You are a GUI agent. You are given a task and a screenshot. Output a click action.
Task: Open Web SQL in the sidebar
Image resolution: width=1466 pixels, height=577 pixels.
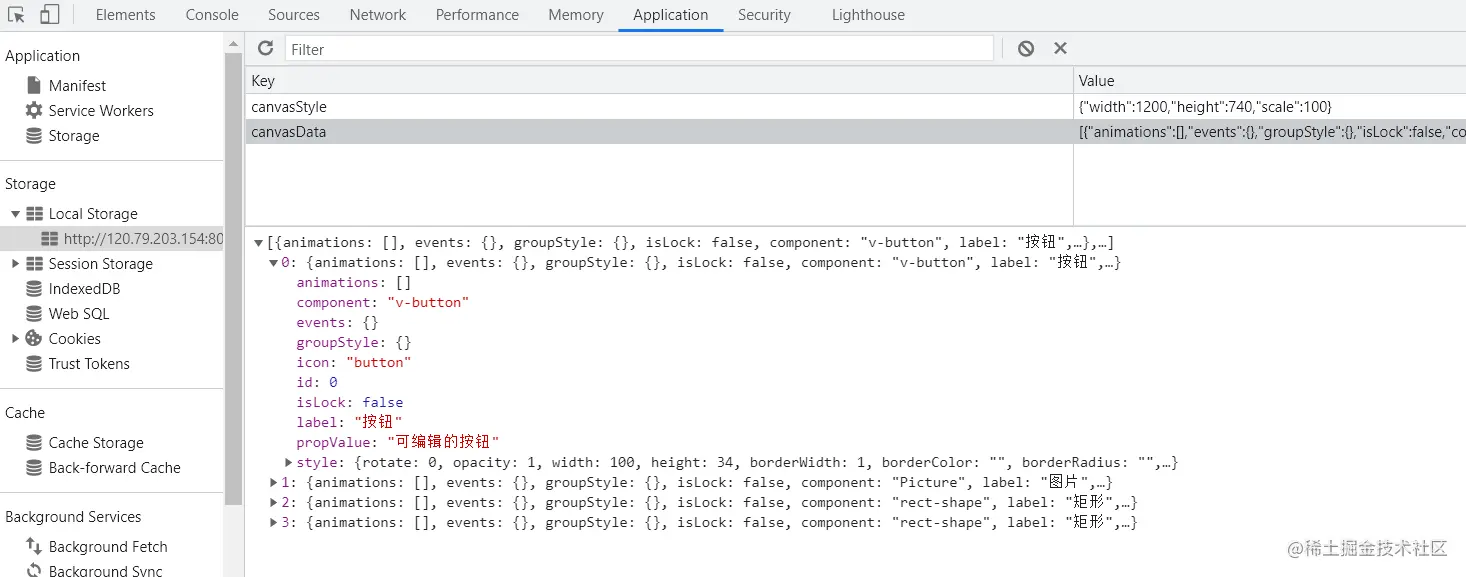click(79, 314)
